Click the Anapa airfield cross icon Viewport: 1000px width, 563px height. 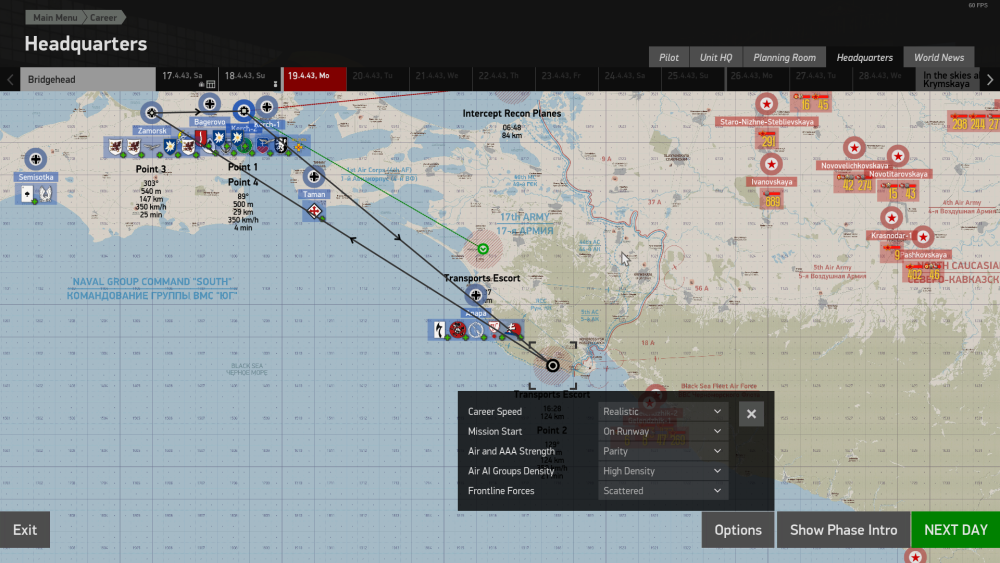475,294
